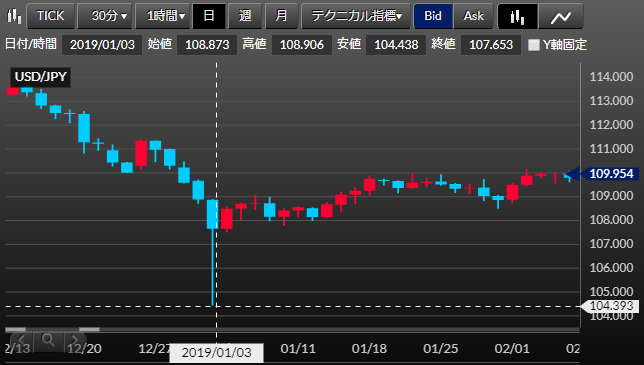Viewport: 644px width, 365px height.
Task: Open the 1時間 hour interval dropdown
Action: click(x=163, y=16)
